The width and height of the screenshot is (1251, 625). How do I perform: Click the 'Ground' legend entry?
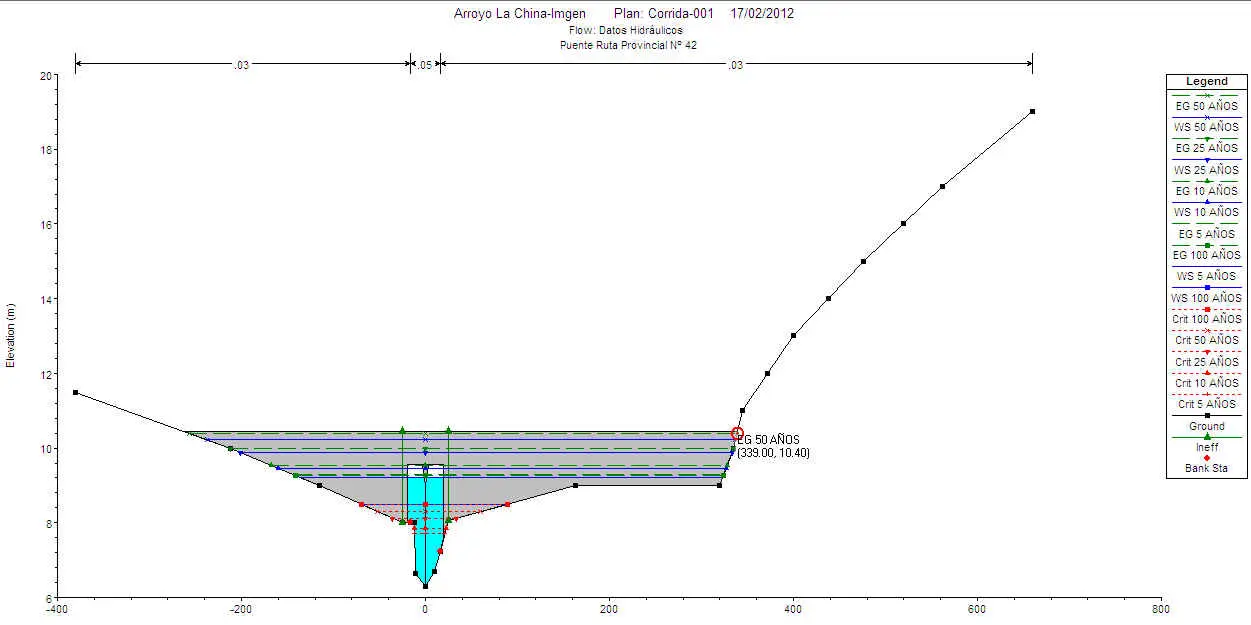tap(1206, 426)
